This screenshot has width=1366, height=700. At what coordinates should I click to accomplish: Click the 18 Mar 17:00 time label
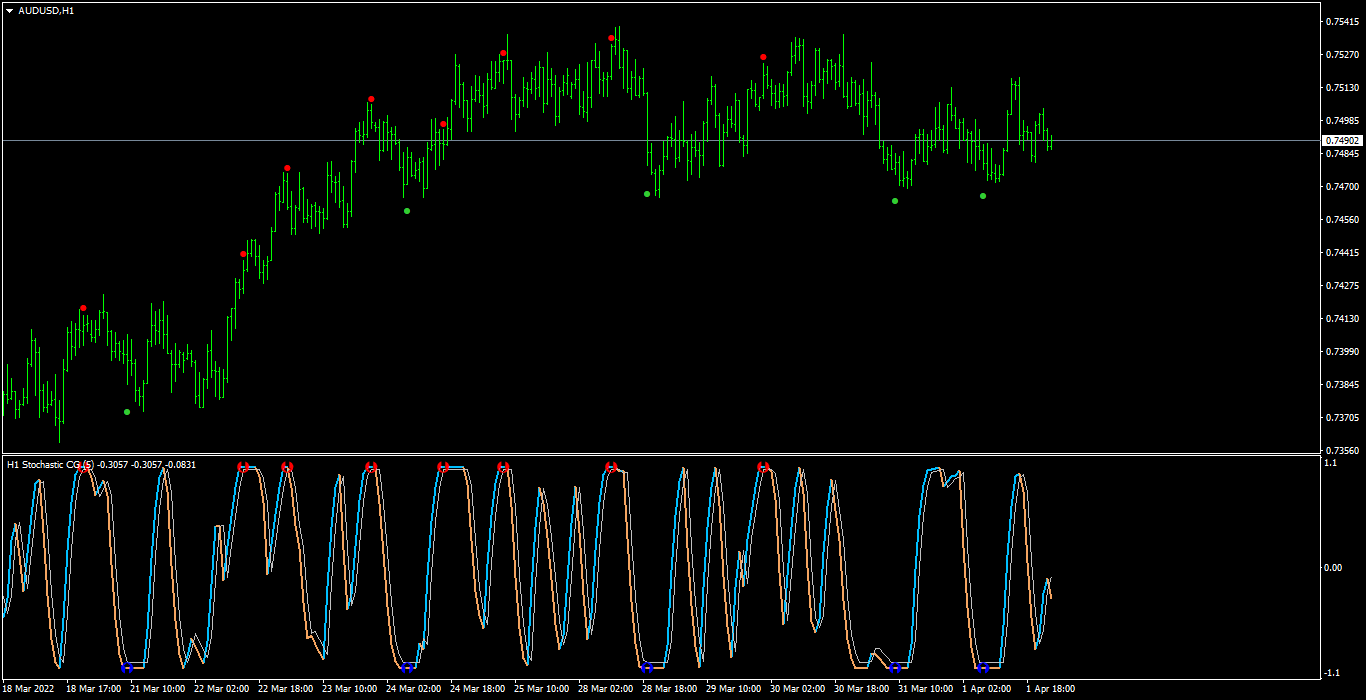coord(94,689)
